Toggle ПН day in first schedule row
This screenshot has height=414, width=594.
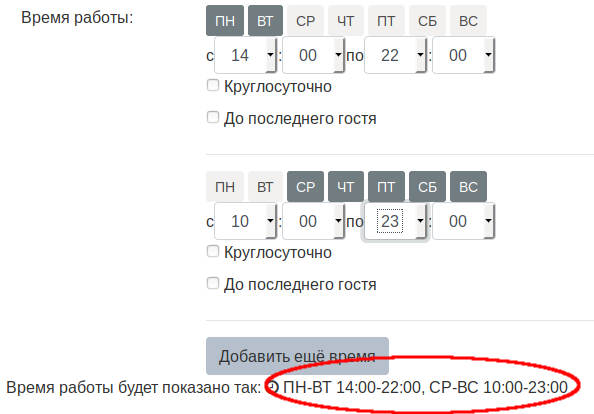pyautogui.click(x=225, y=21)
